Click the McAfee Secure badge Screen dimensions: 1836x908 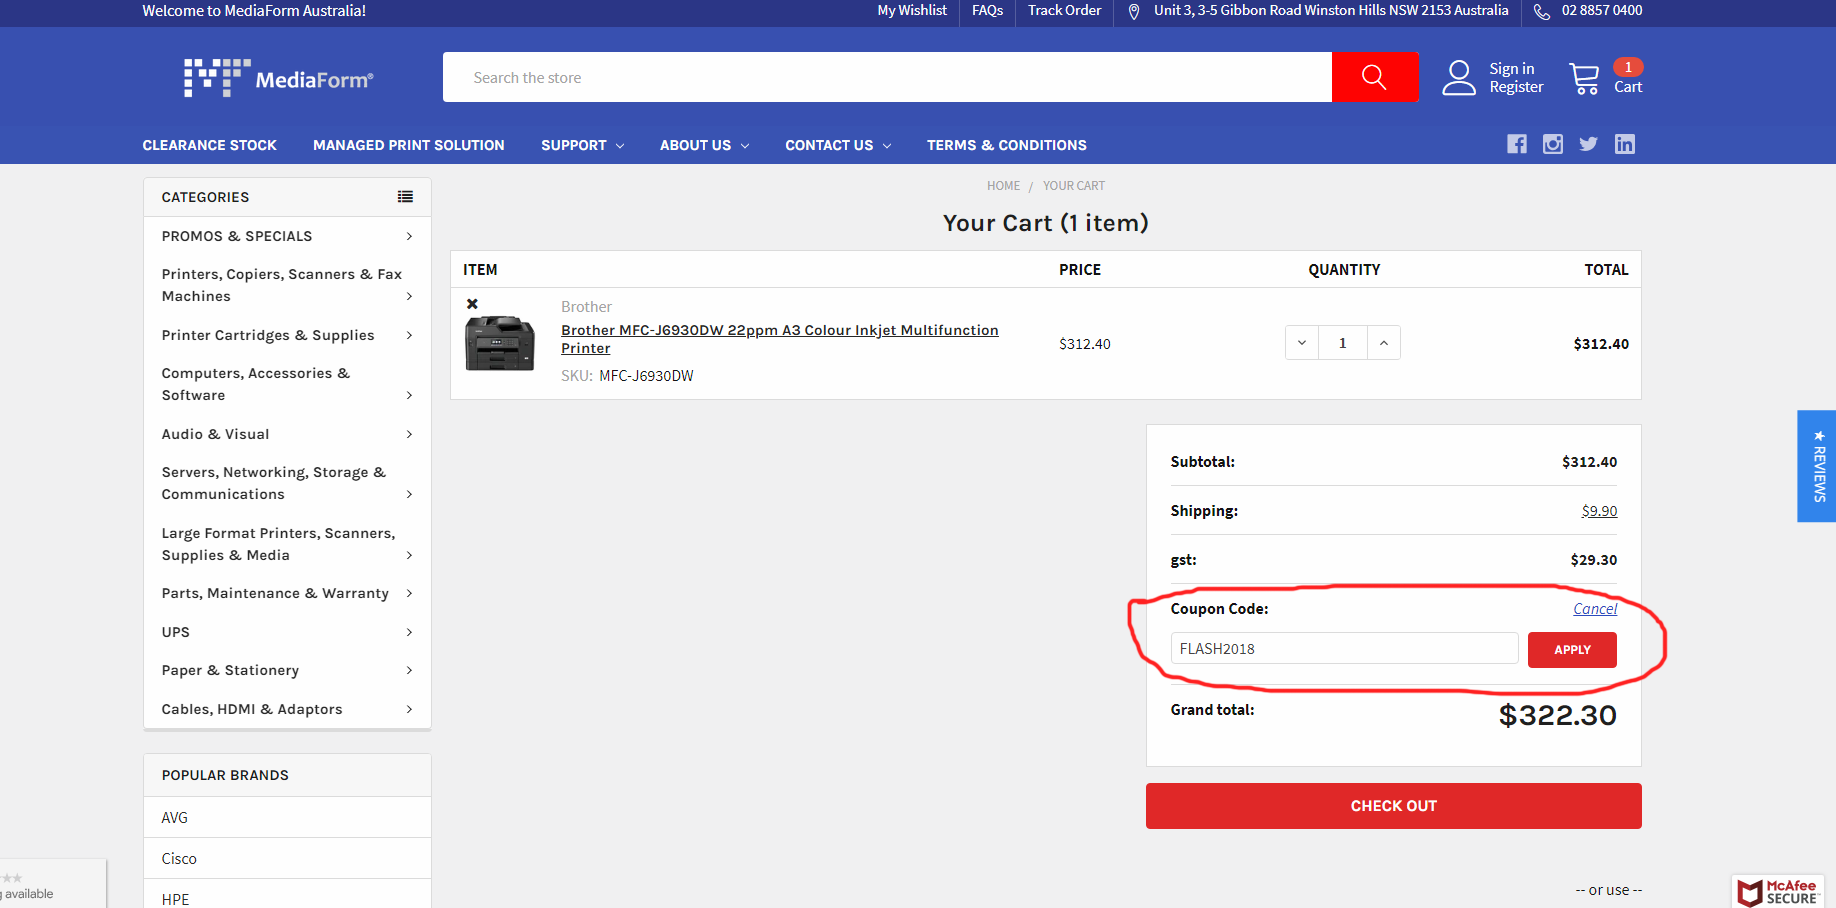point(1779,891)
